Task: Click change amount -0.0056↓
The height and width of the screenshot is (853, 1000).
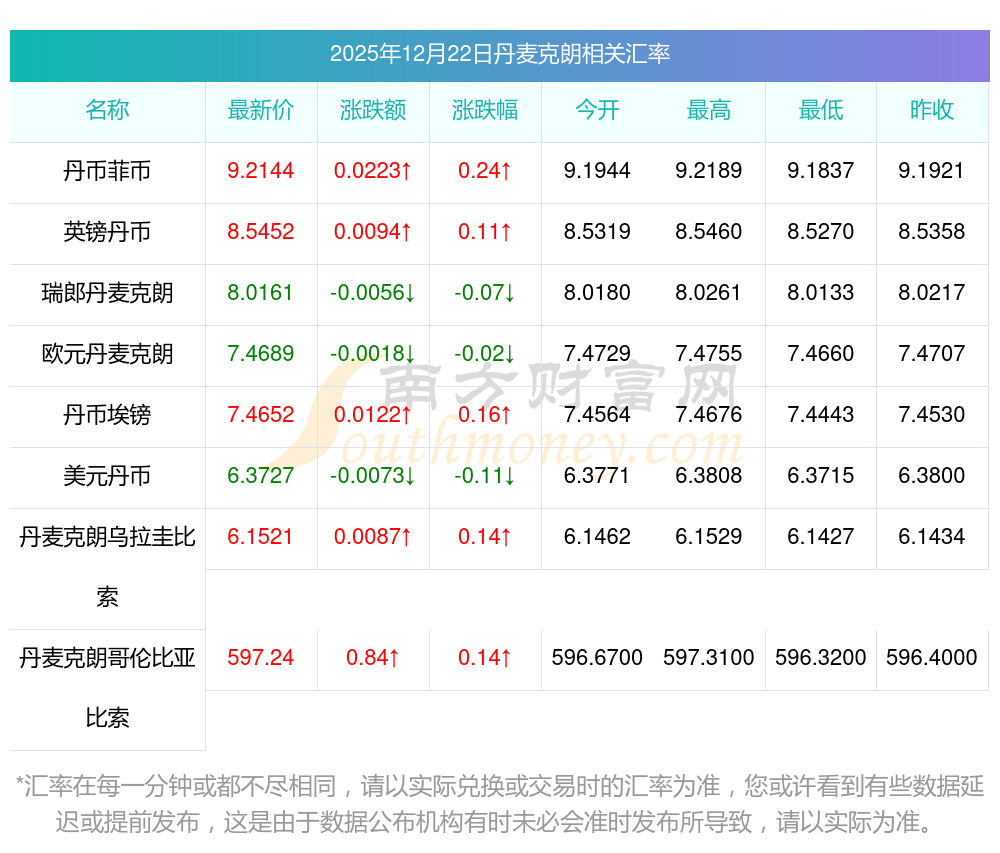Action: 373,293
